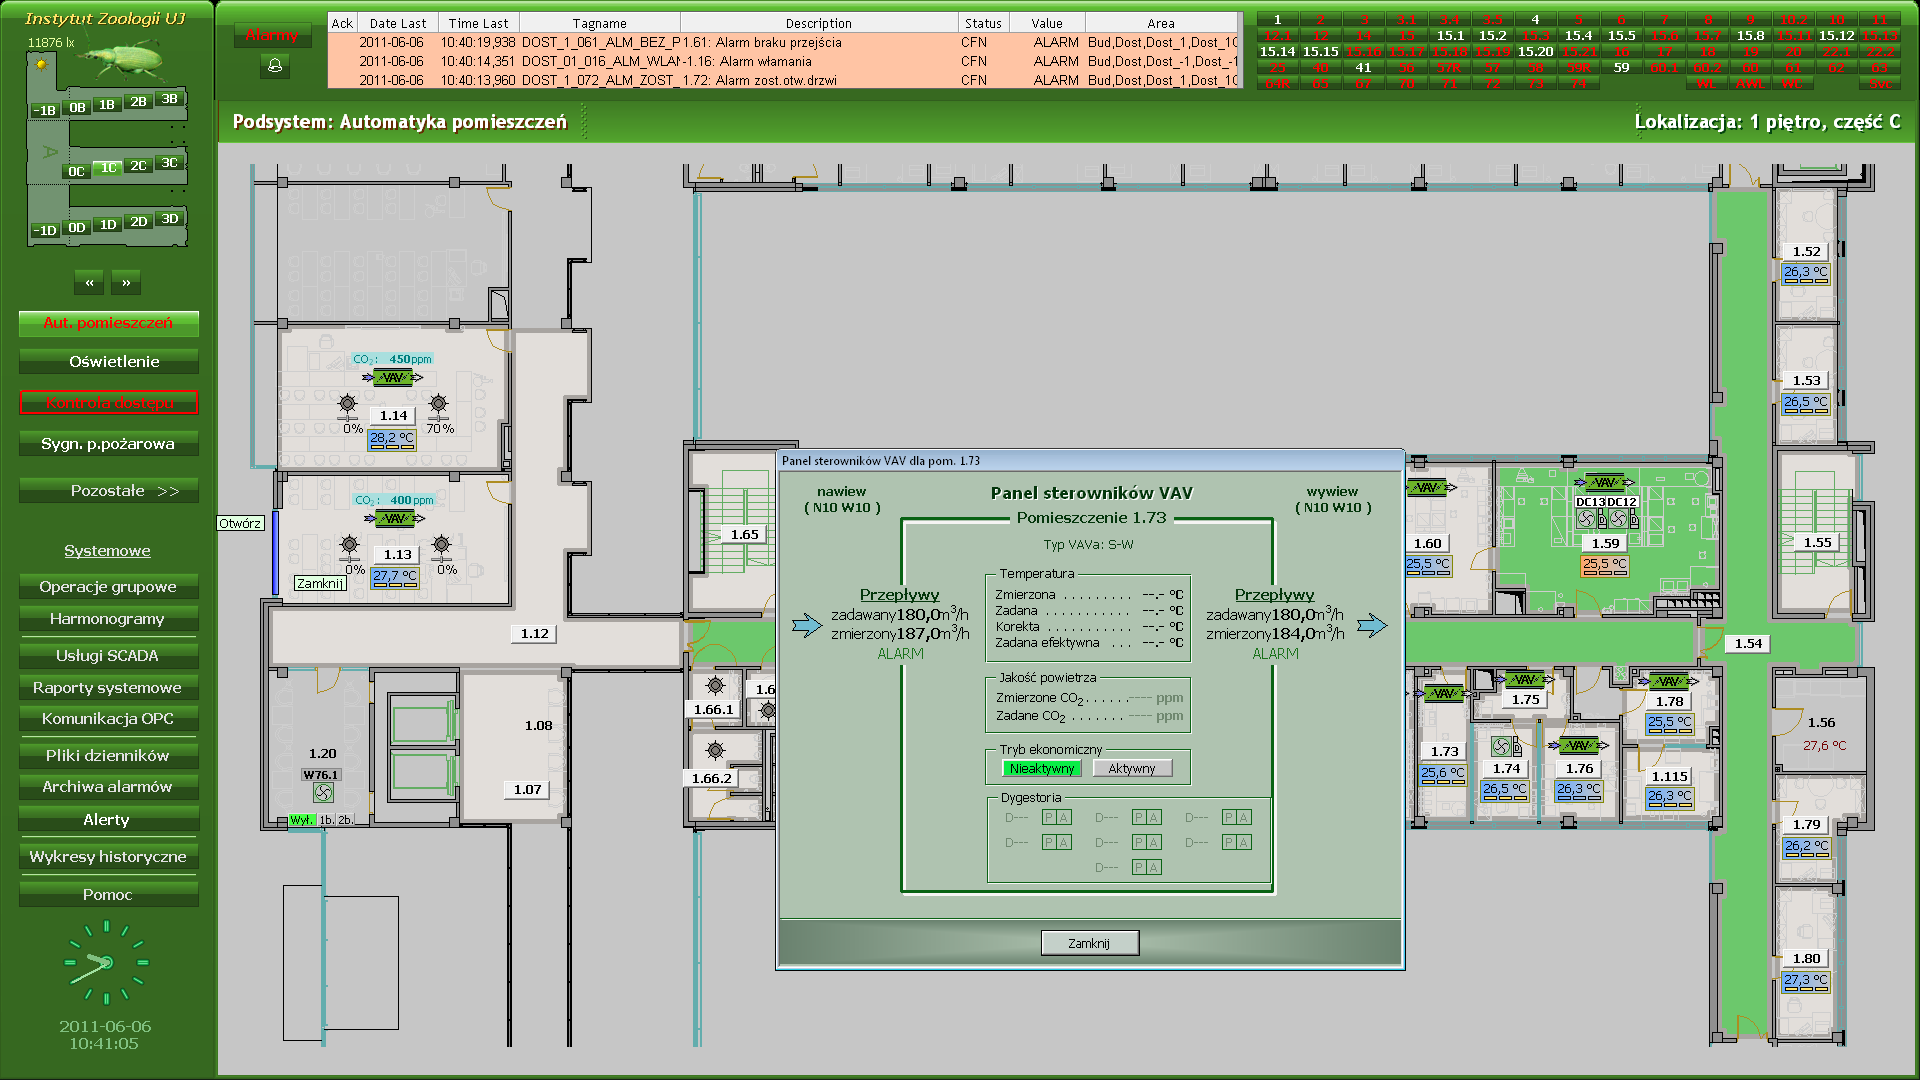Set economy mode to Nieaktywny
1920x1080 pixels.
[1041, 768]
